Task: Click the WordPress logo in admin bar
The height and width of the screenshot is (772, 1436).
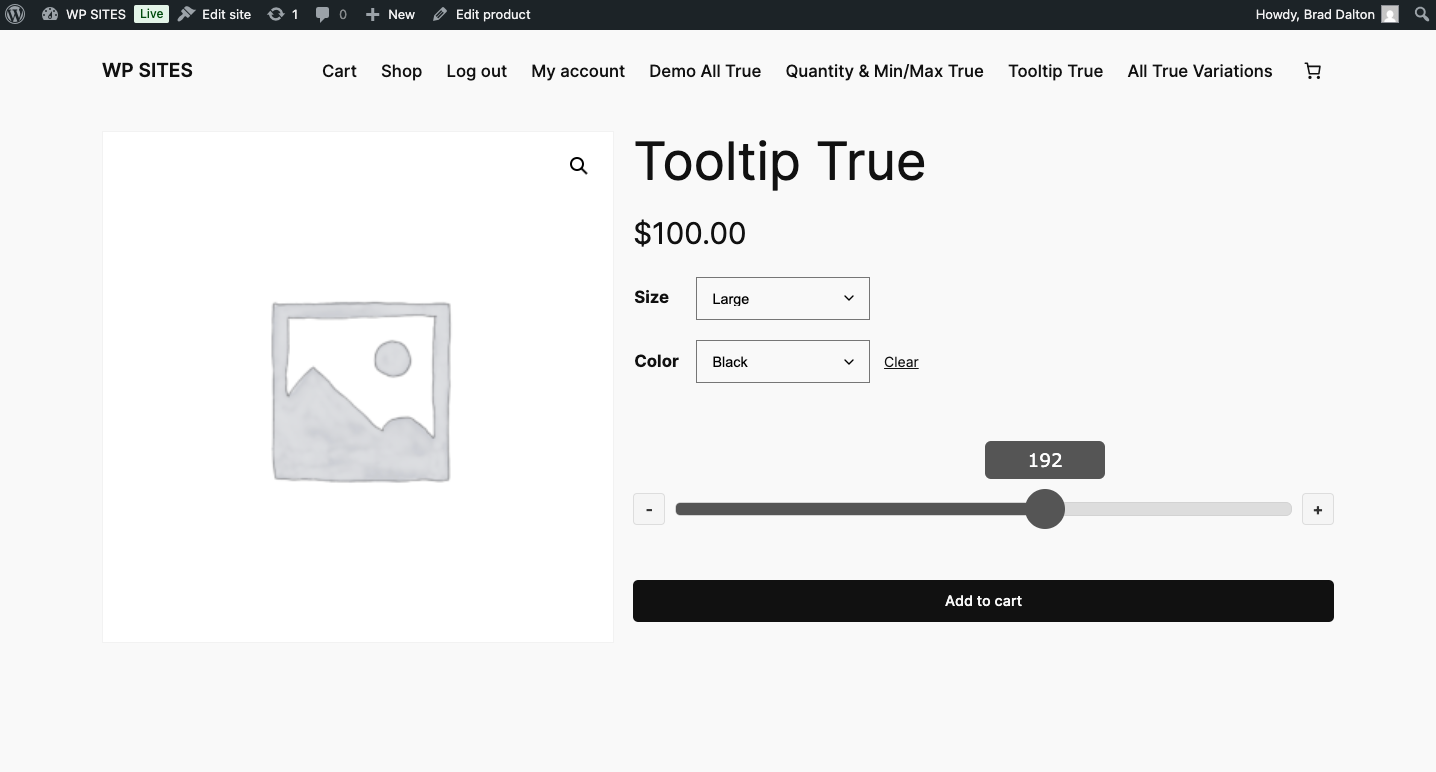Action: (x=15, y=14)
